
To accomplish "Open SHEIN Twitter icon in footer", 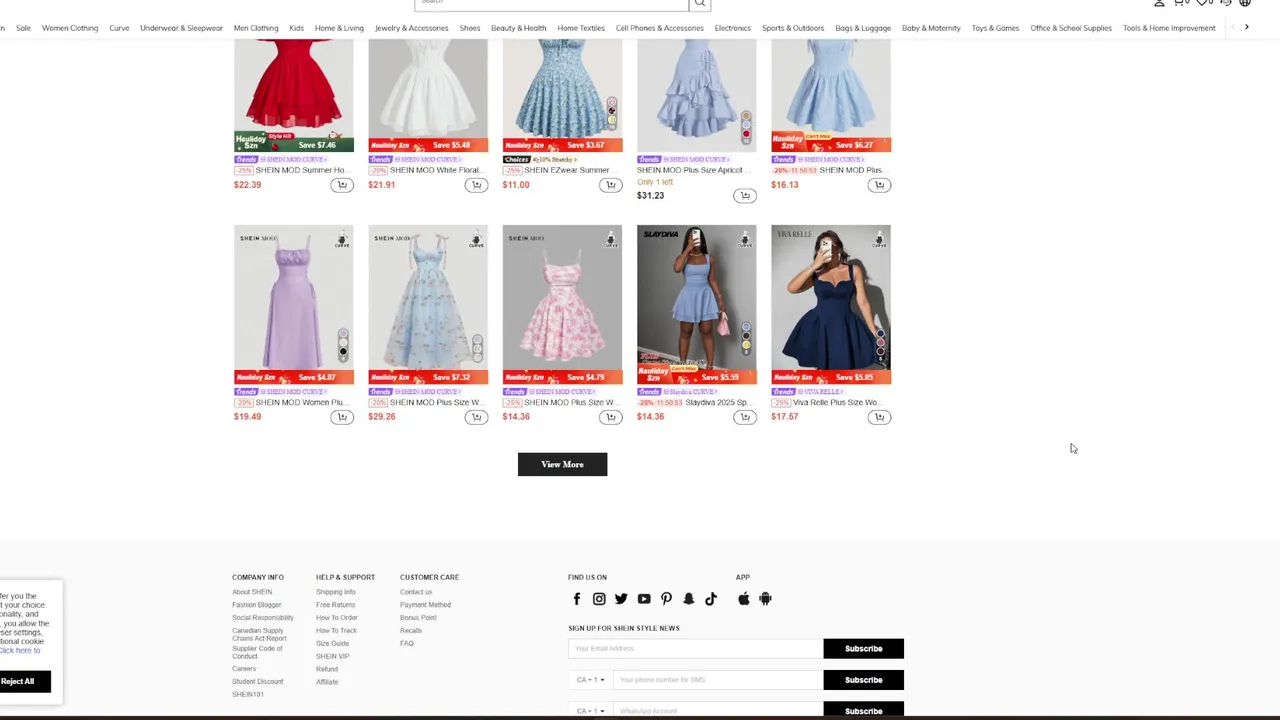I will [621, 599].
